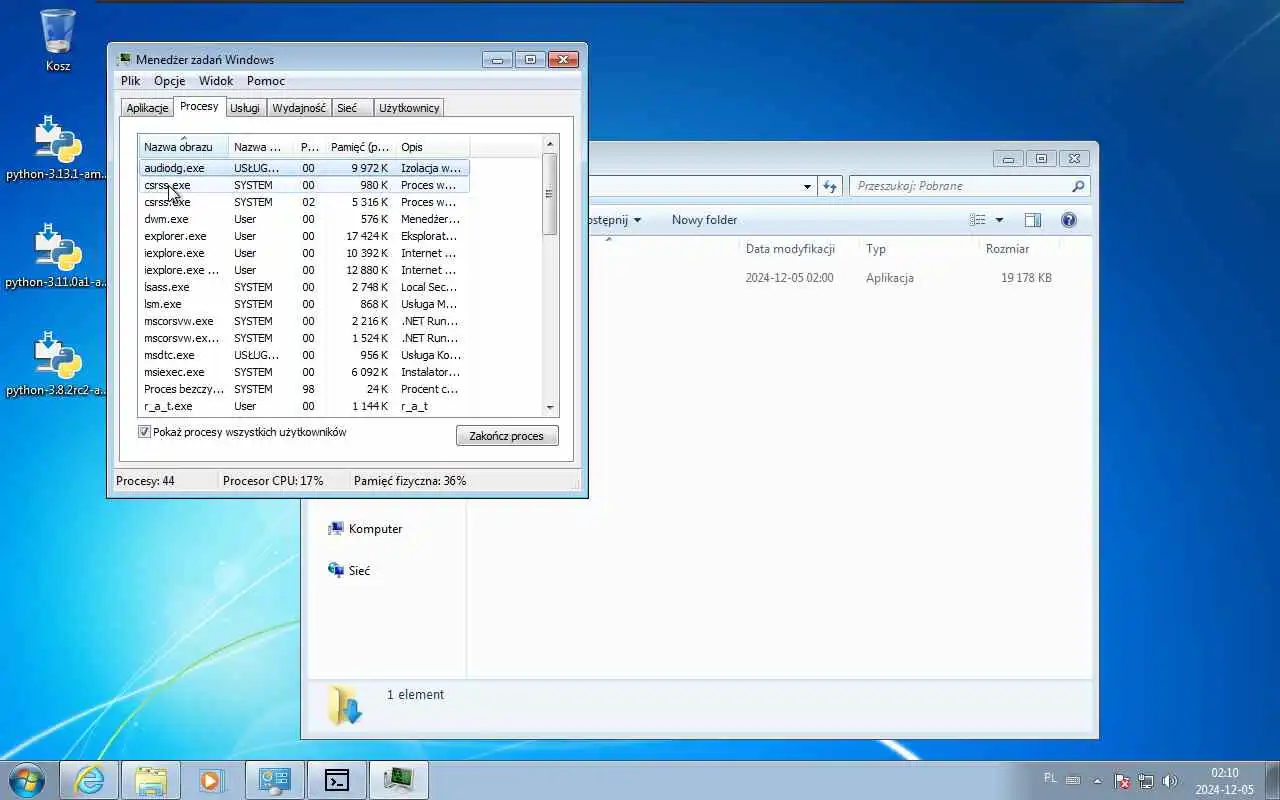
Task: Open the Opcje menu in Task Manager
Action: coord(169,81)
